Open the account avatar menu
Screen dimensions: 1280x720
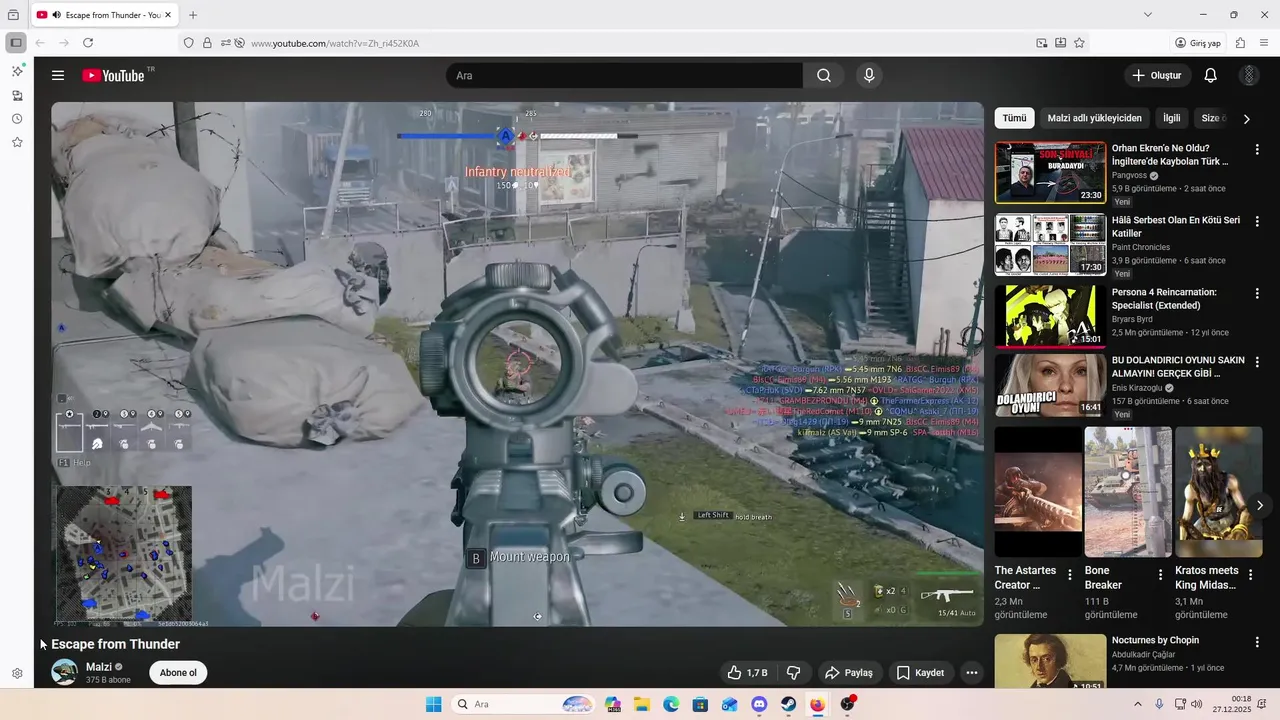point(1249,76)
